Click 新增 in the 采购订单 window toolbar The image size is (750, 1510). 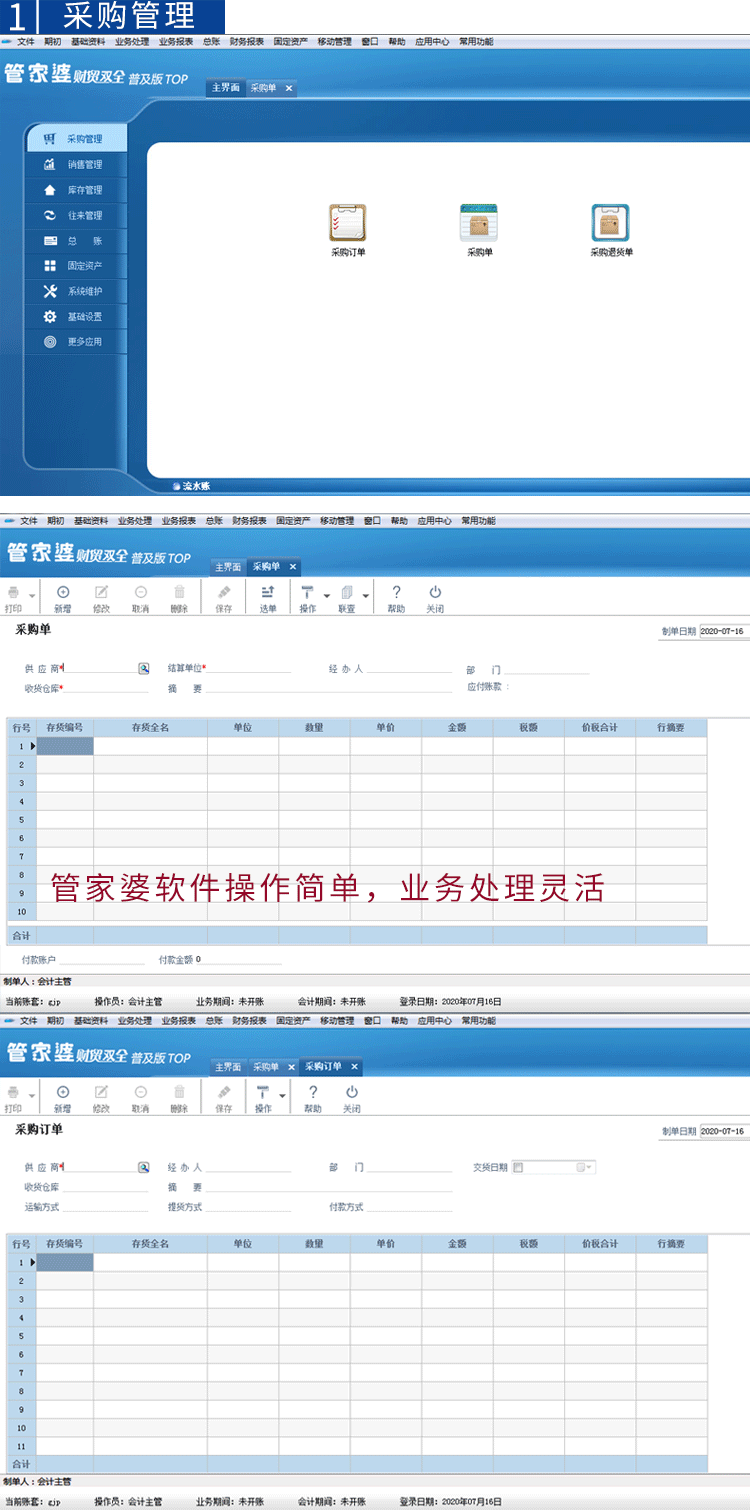click(63, 1099)
